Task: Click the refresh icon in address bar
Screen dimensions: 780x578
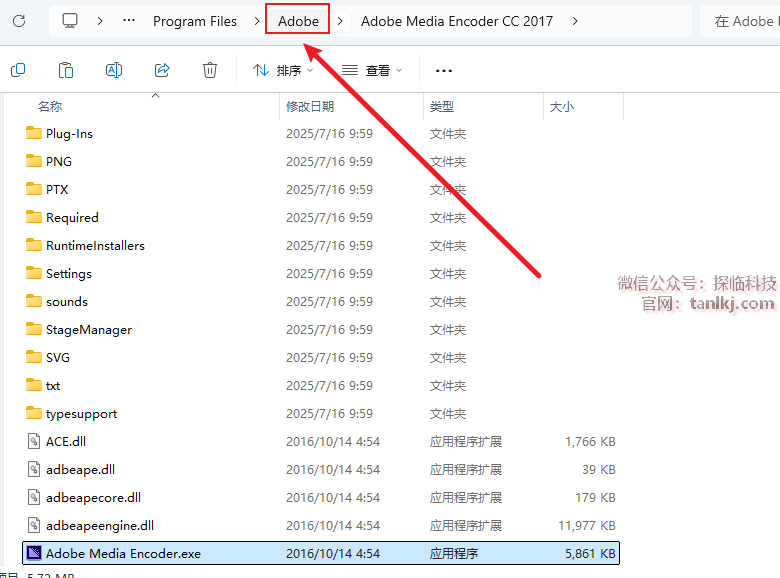Action: pos(19,21)
